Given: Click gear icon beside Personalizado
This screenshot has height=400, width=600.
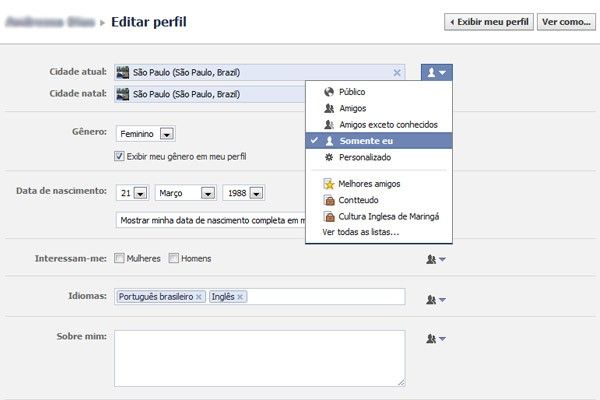Looking at the screenshot, I should [x=329, y=157].
